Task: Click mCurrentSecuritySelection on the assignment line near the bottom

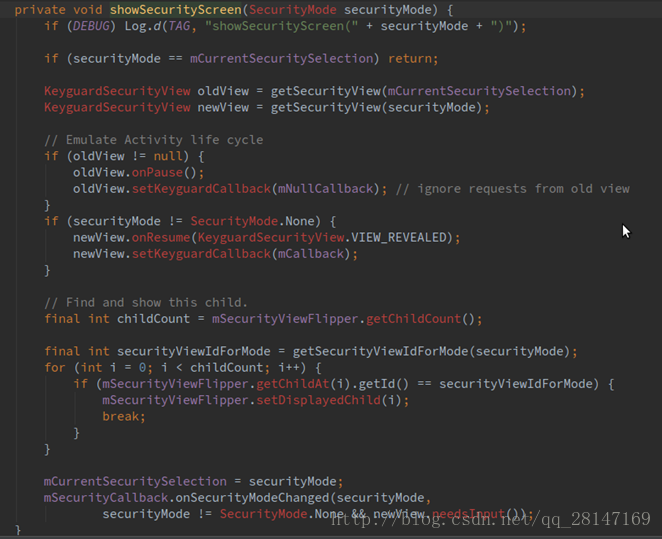Action: point(135,482)
